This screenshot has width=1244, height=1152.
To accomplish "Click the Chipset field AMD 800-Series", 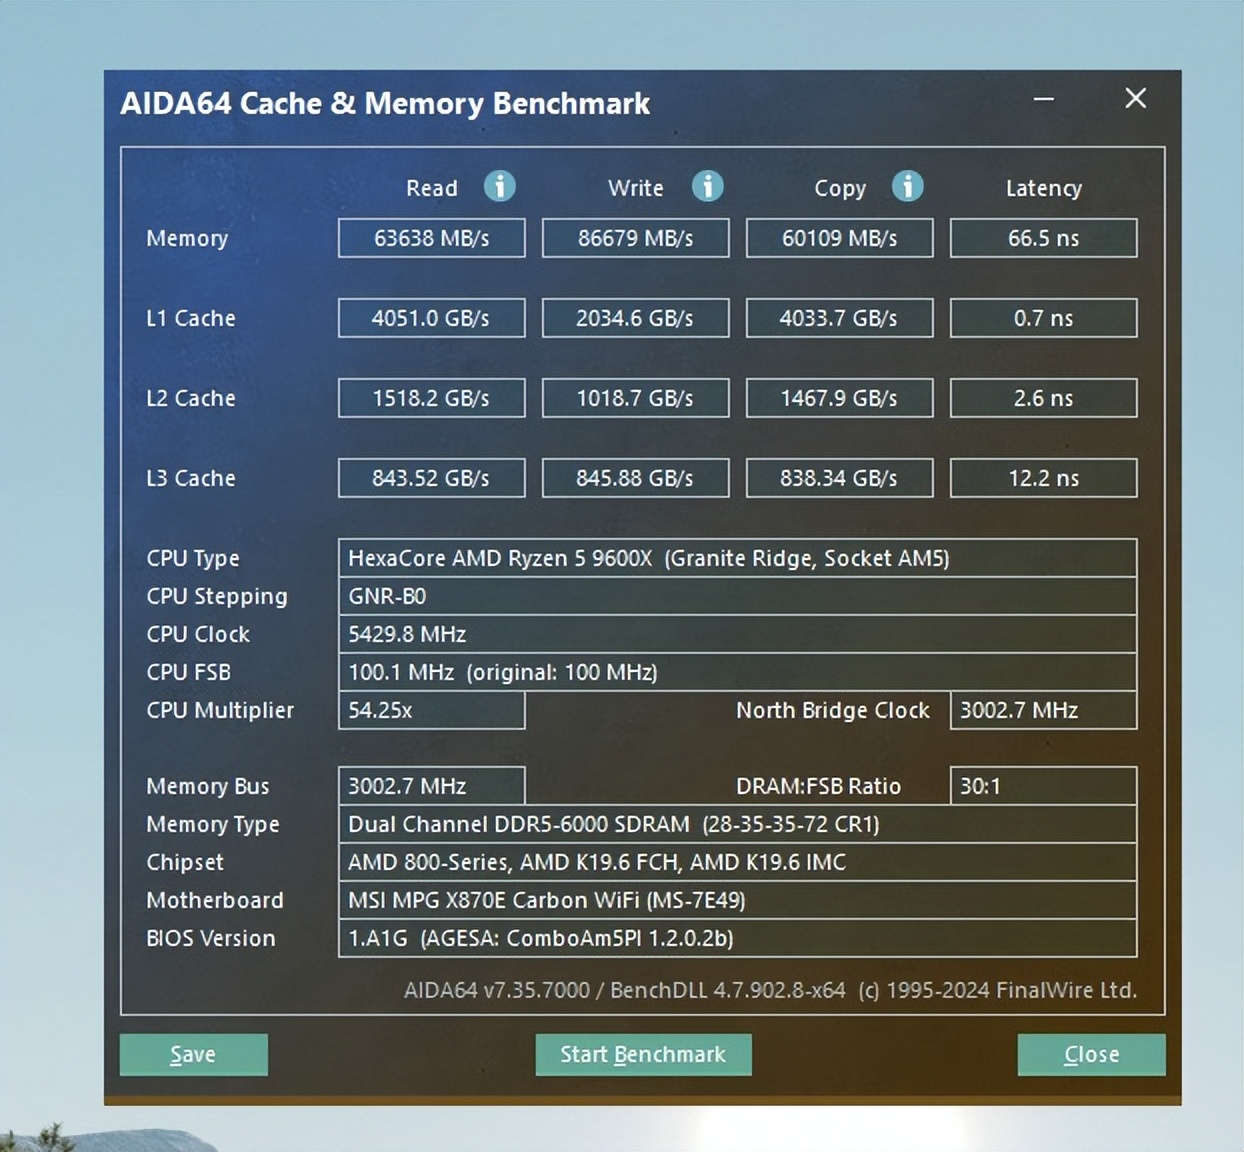I will tap(737, 862).
